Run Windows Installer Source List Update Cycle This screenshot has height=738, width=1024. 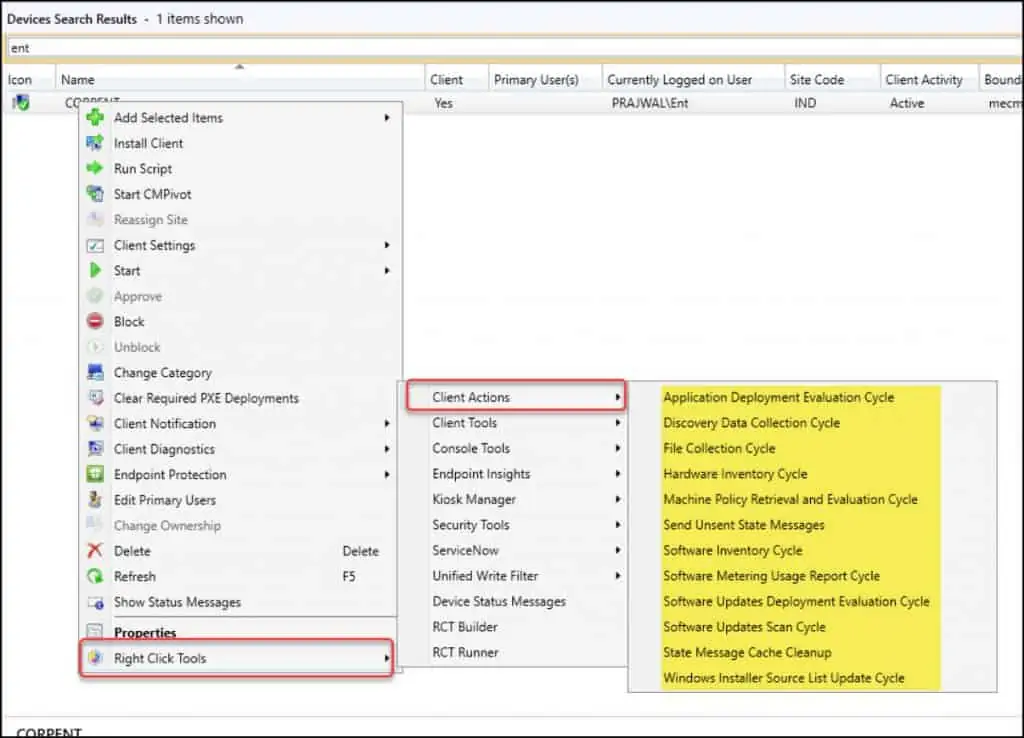(784, 678)
